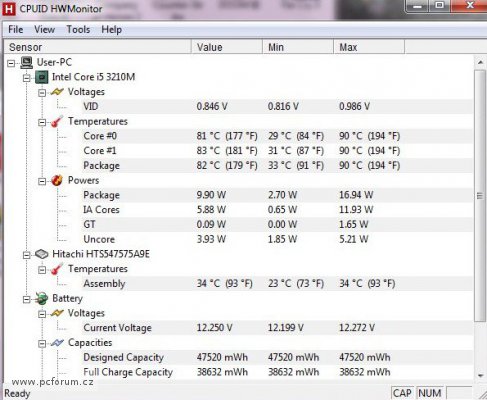Select the Assembly temperature row
The image size is (487, 400).
click(x=278, y=284)
